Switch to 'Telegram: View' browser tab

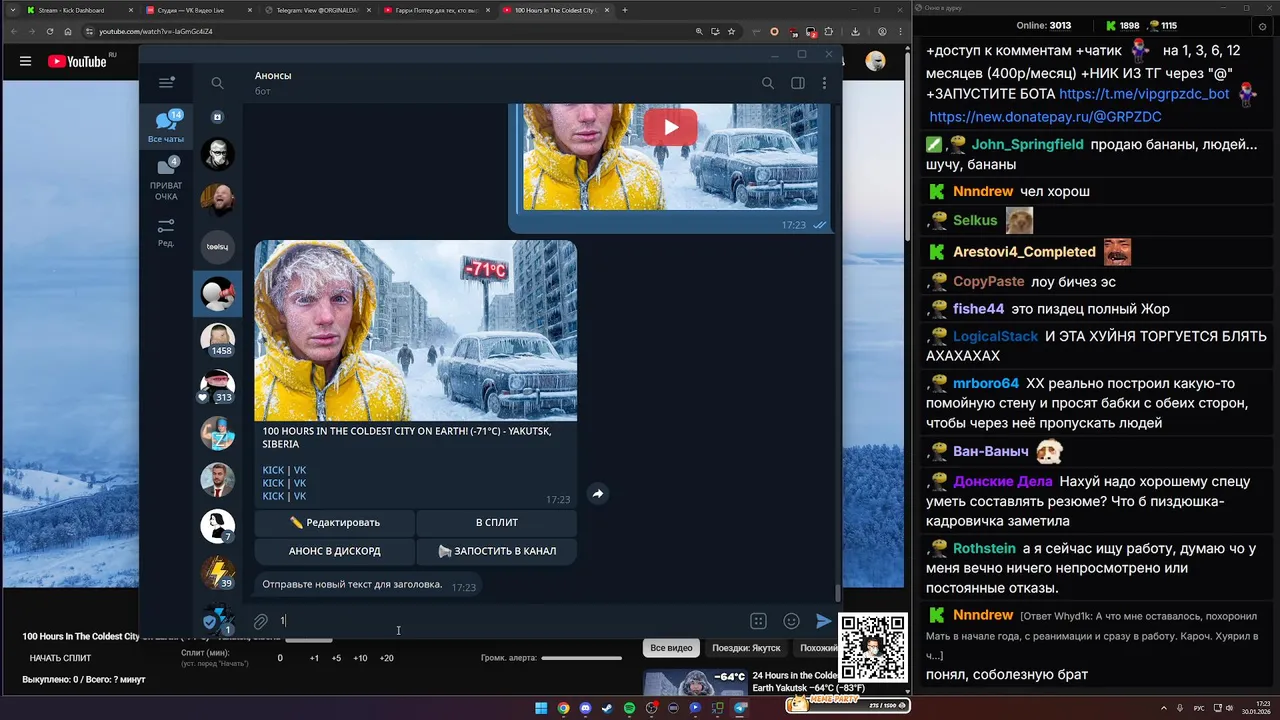point(316,10)
